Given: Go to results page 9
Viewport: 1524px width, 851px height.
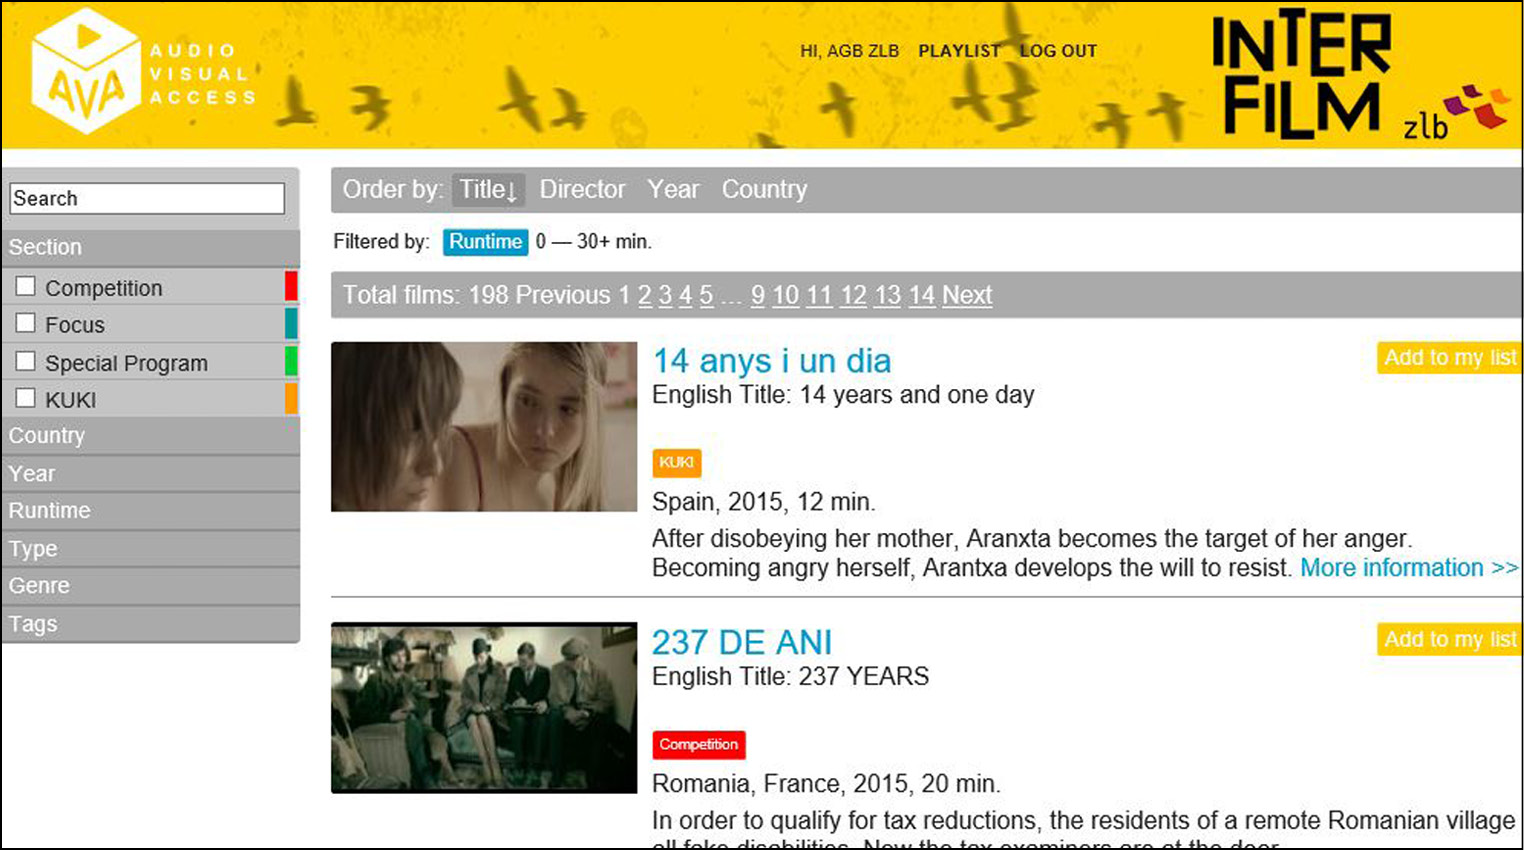Looking at the screenshot, I should (758, 295).
